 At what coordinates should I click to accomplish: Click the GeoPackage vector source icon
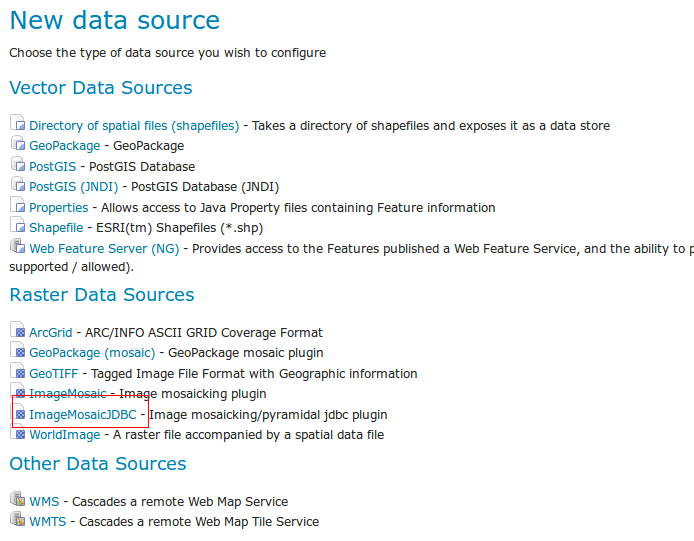(x=18, y=143)
